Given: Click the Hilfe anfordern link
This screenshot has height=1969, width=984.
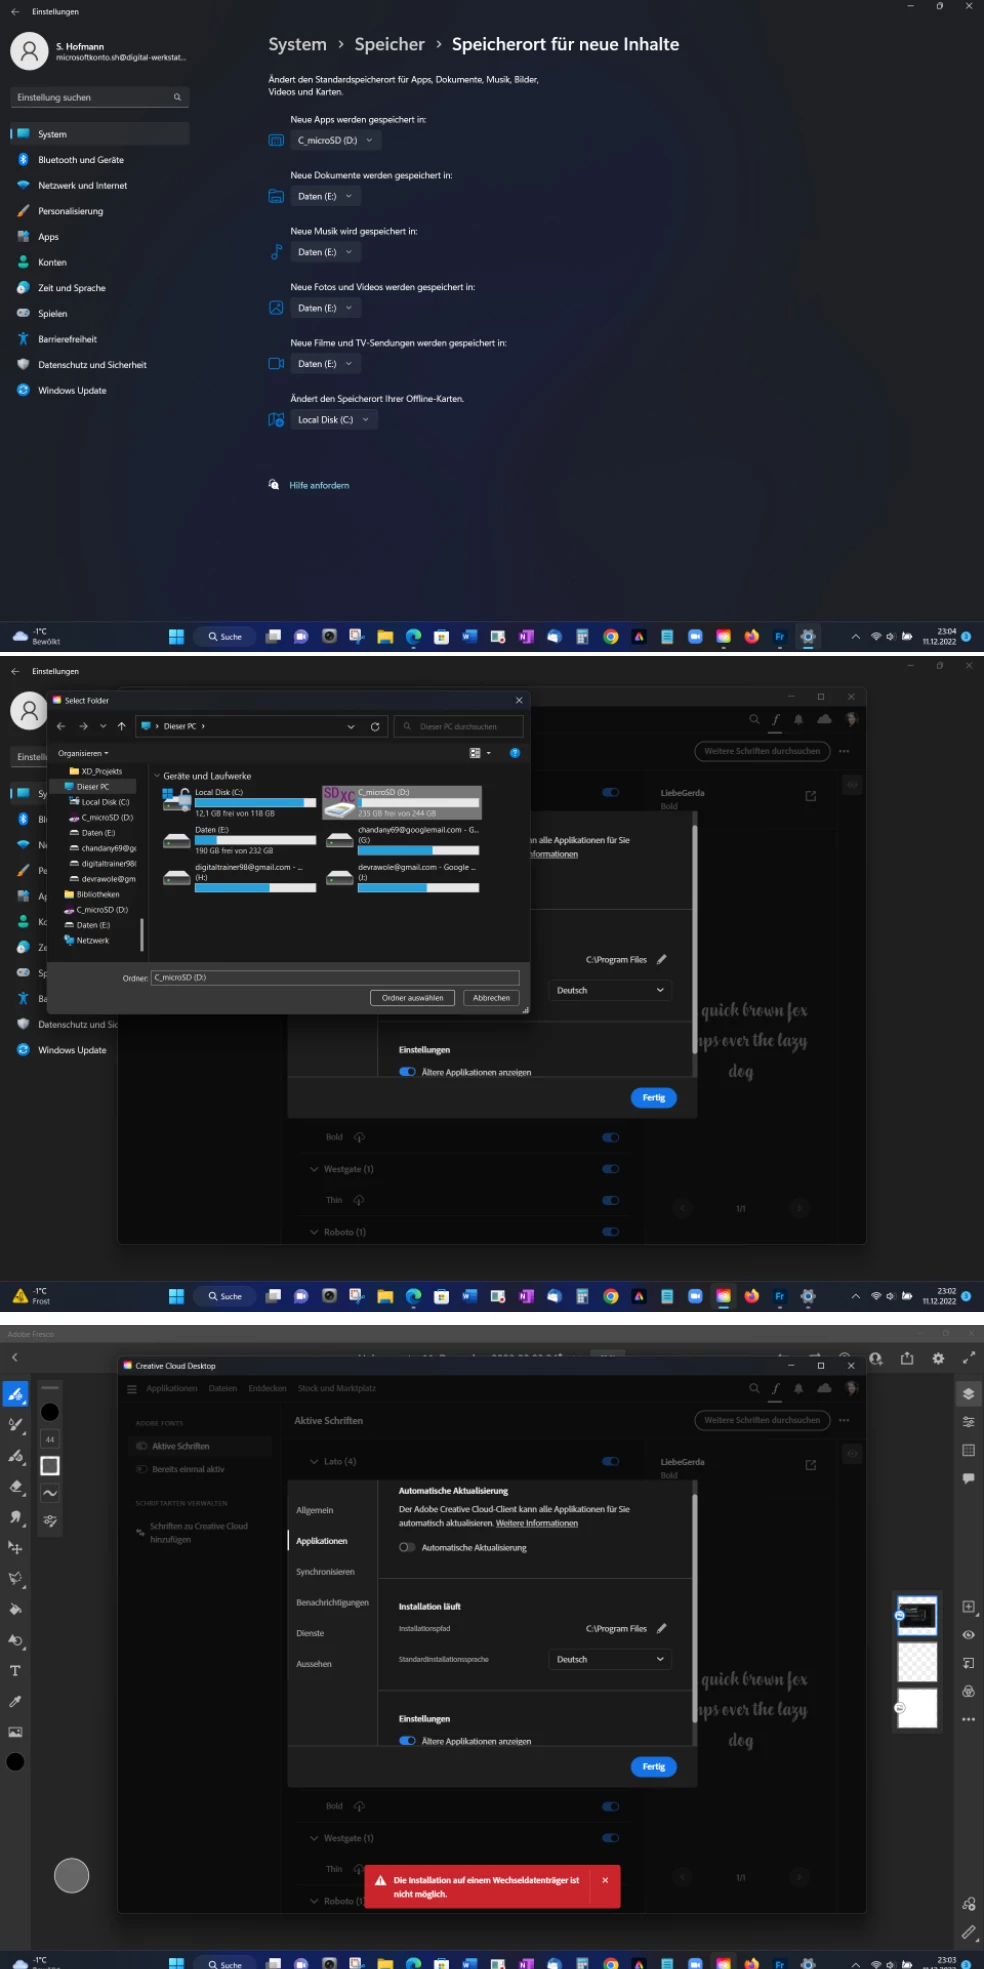Looking at the screenshot, I should pyautogui.click(x=319, y=485).
